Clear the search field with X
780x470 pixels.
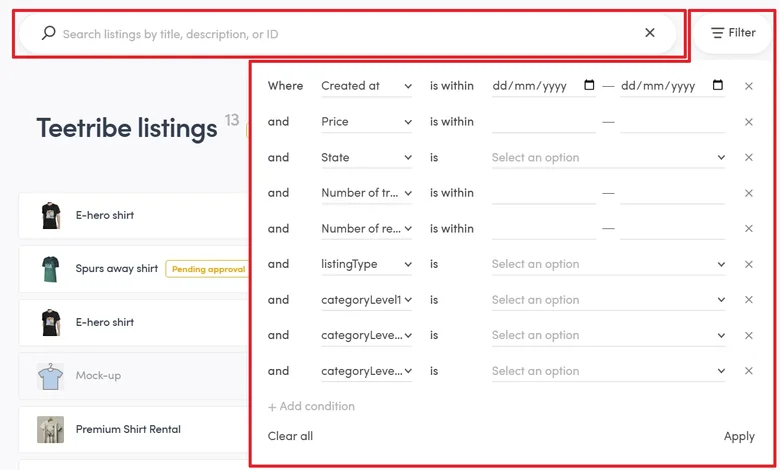click(650, 33)
